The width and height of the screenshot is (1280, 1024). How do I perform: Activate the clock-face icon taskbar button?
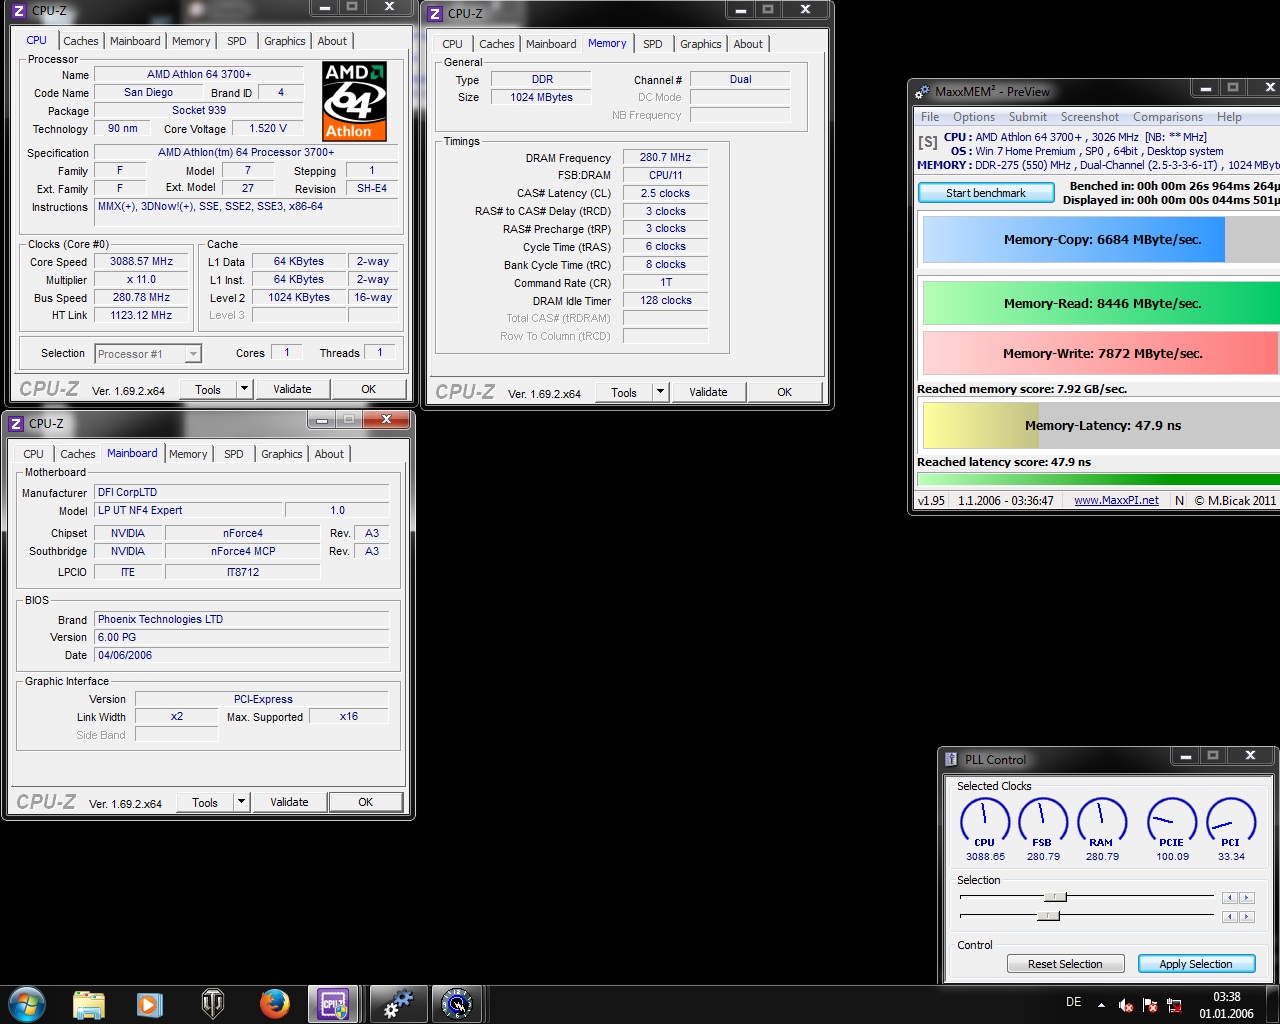click(457, 1004)
